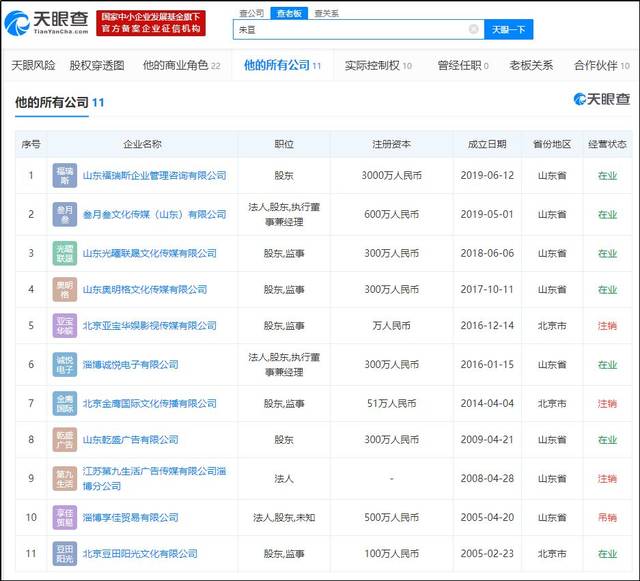This screenshot has height=581, width=640.
Task: Click the search input field containing 朱亘
Action: click(350, 30)
